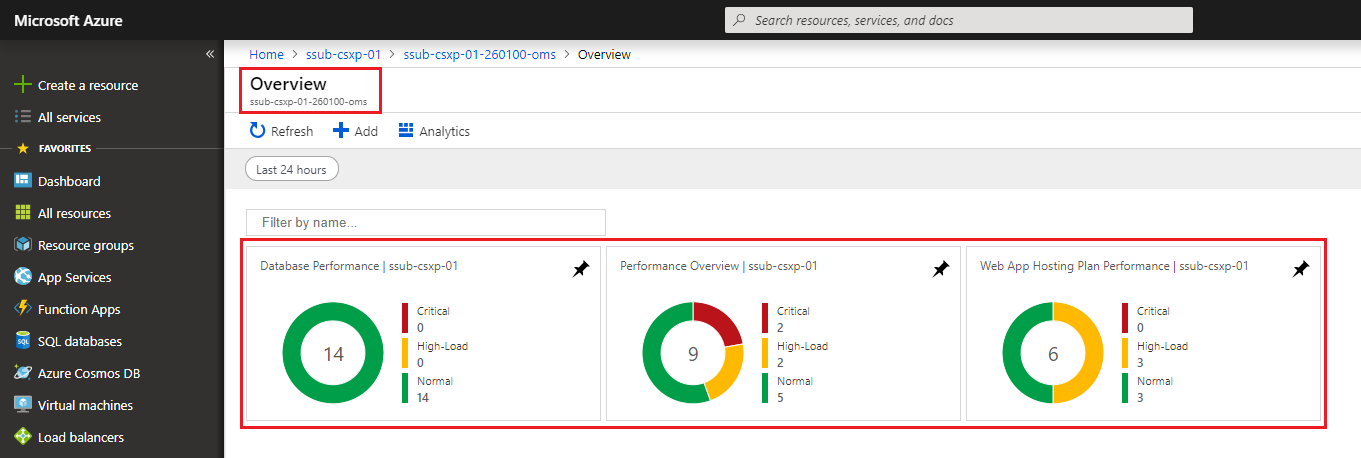Viewport: 1361px width, 458px height.
Task: Open the SQL databases icon
Action: (x=23, y=341)
